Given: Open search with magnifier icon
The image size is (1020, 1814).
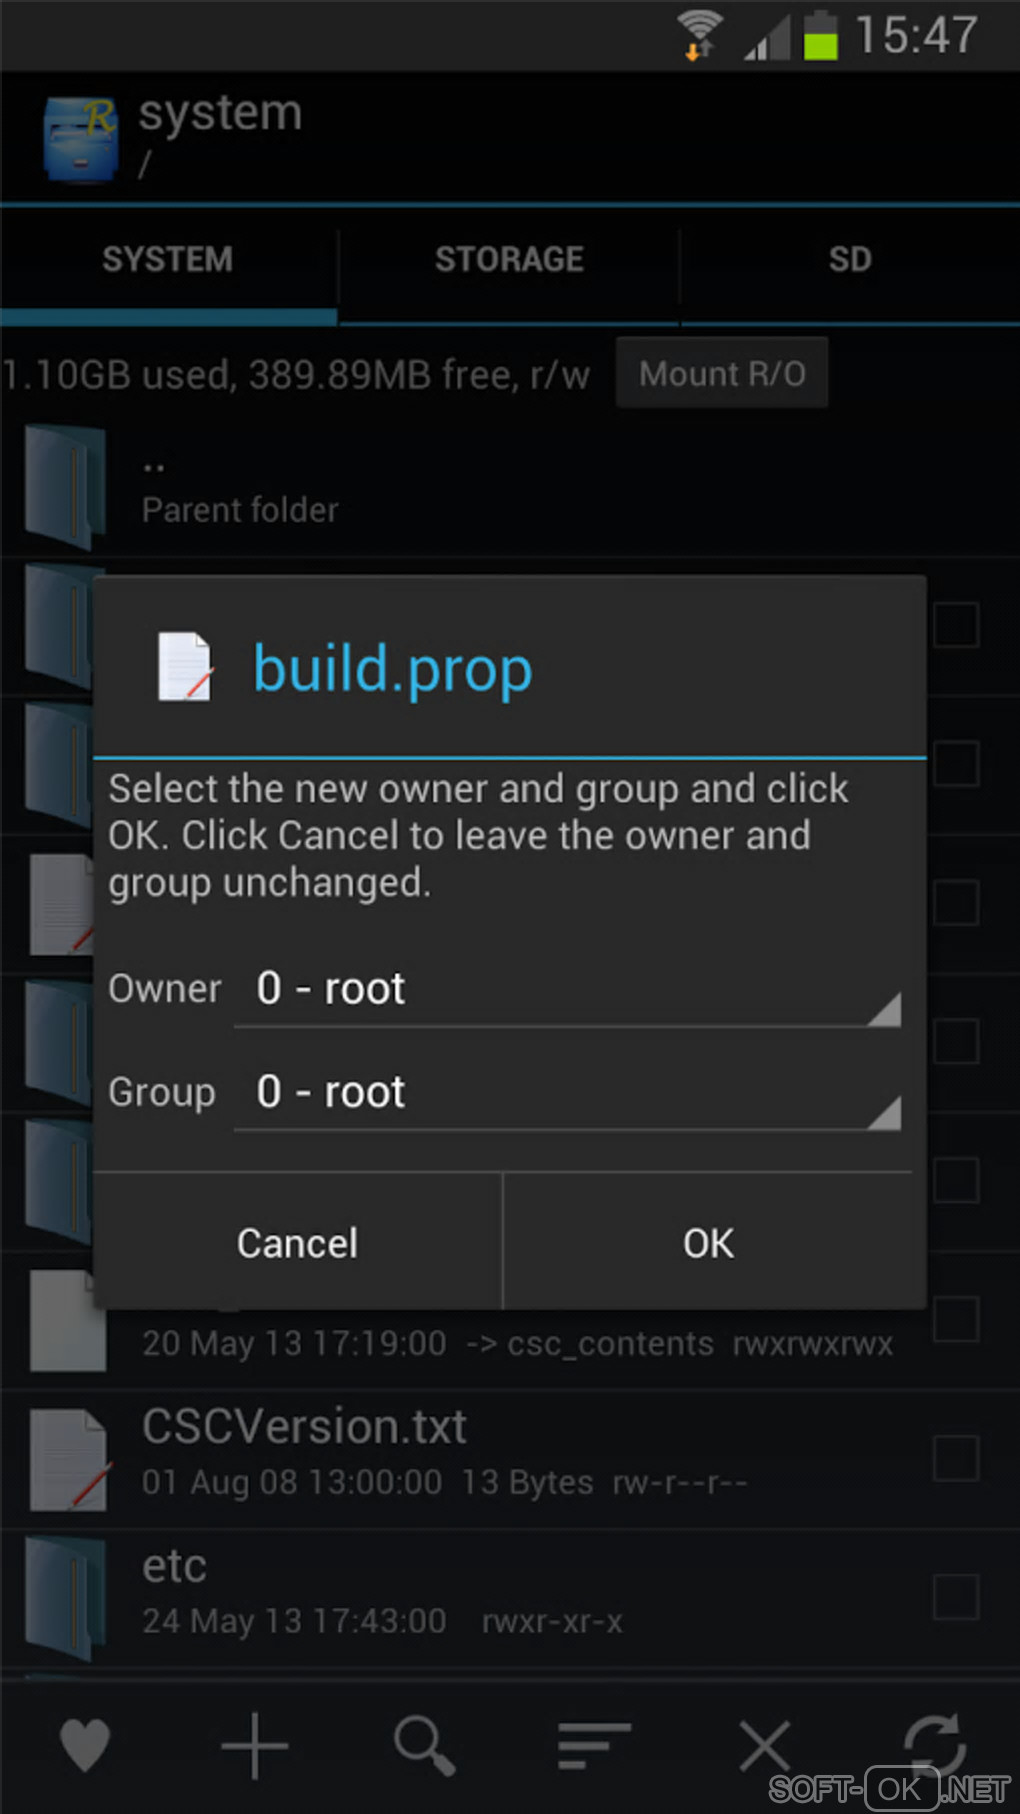Looking at the screenshot, I should (425, 1745).
